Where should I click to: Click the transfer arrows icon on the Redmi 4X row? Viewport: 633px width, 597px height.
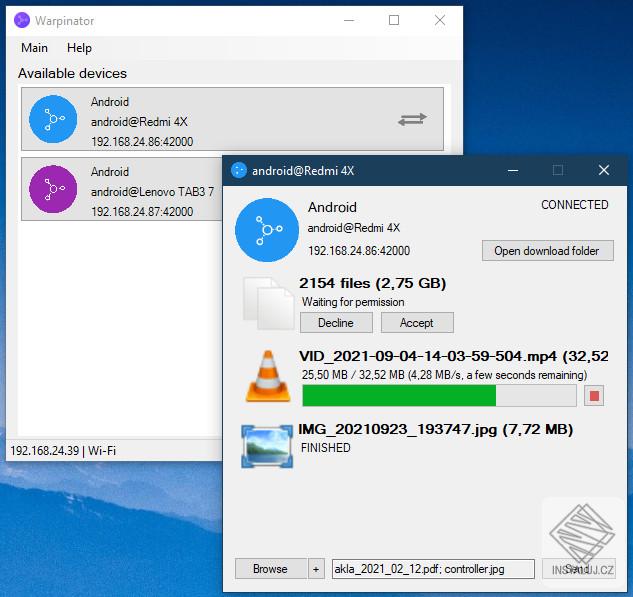[x=412, y=119]
